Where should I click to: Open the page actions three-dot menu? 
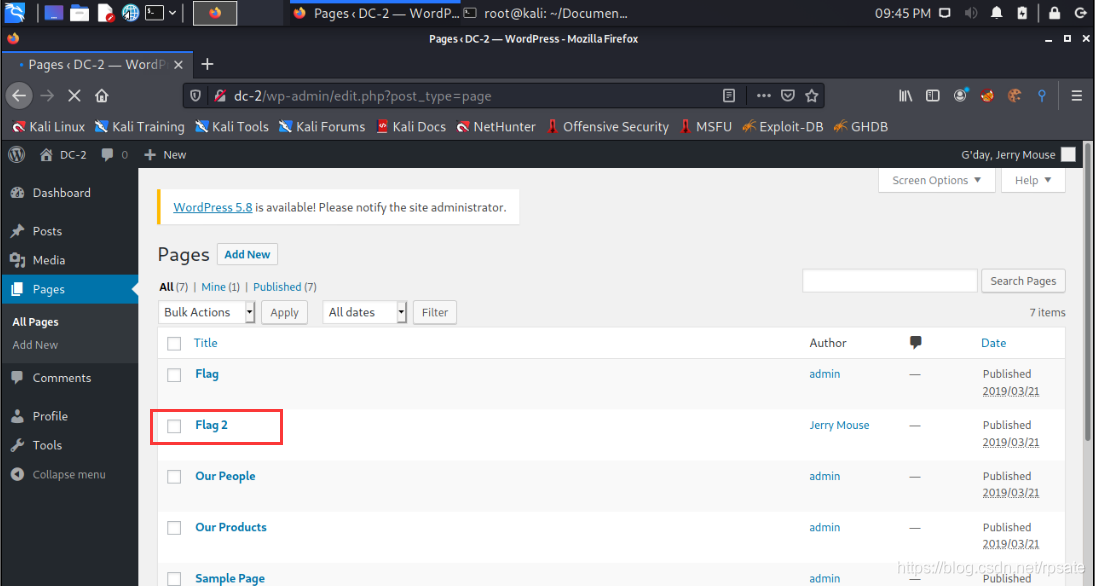pos(764,96)
